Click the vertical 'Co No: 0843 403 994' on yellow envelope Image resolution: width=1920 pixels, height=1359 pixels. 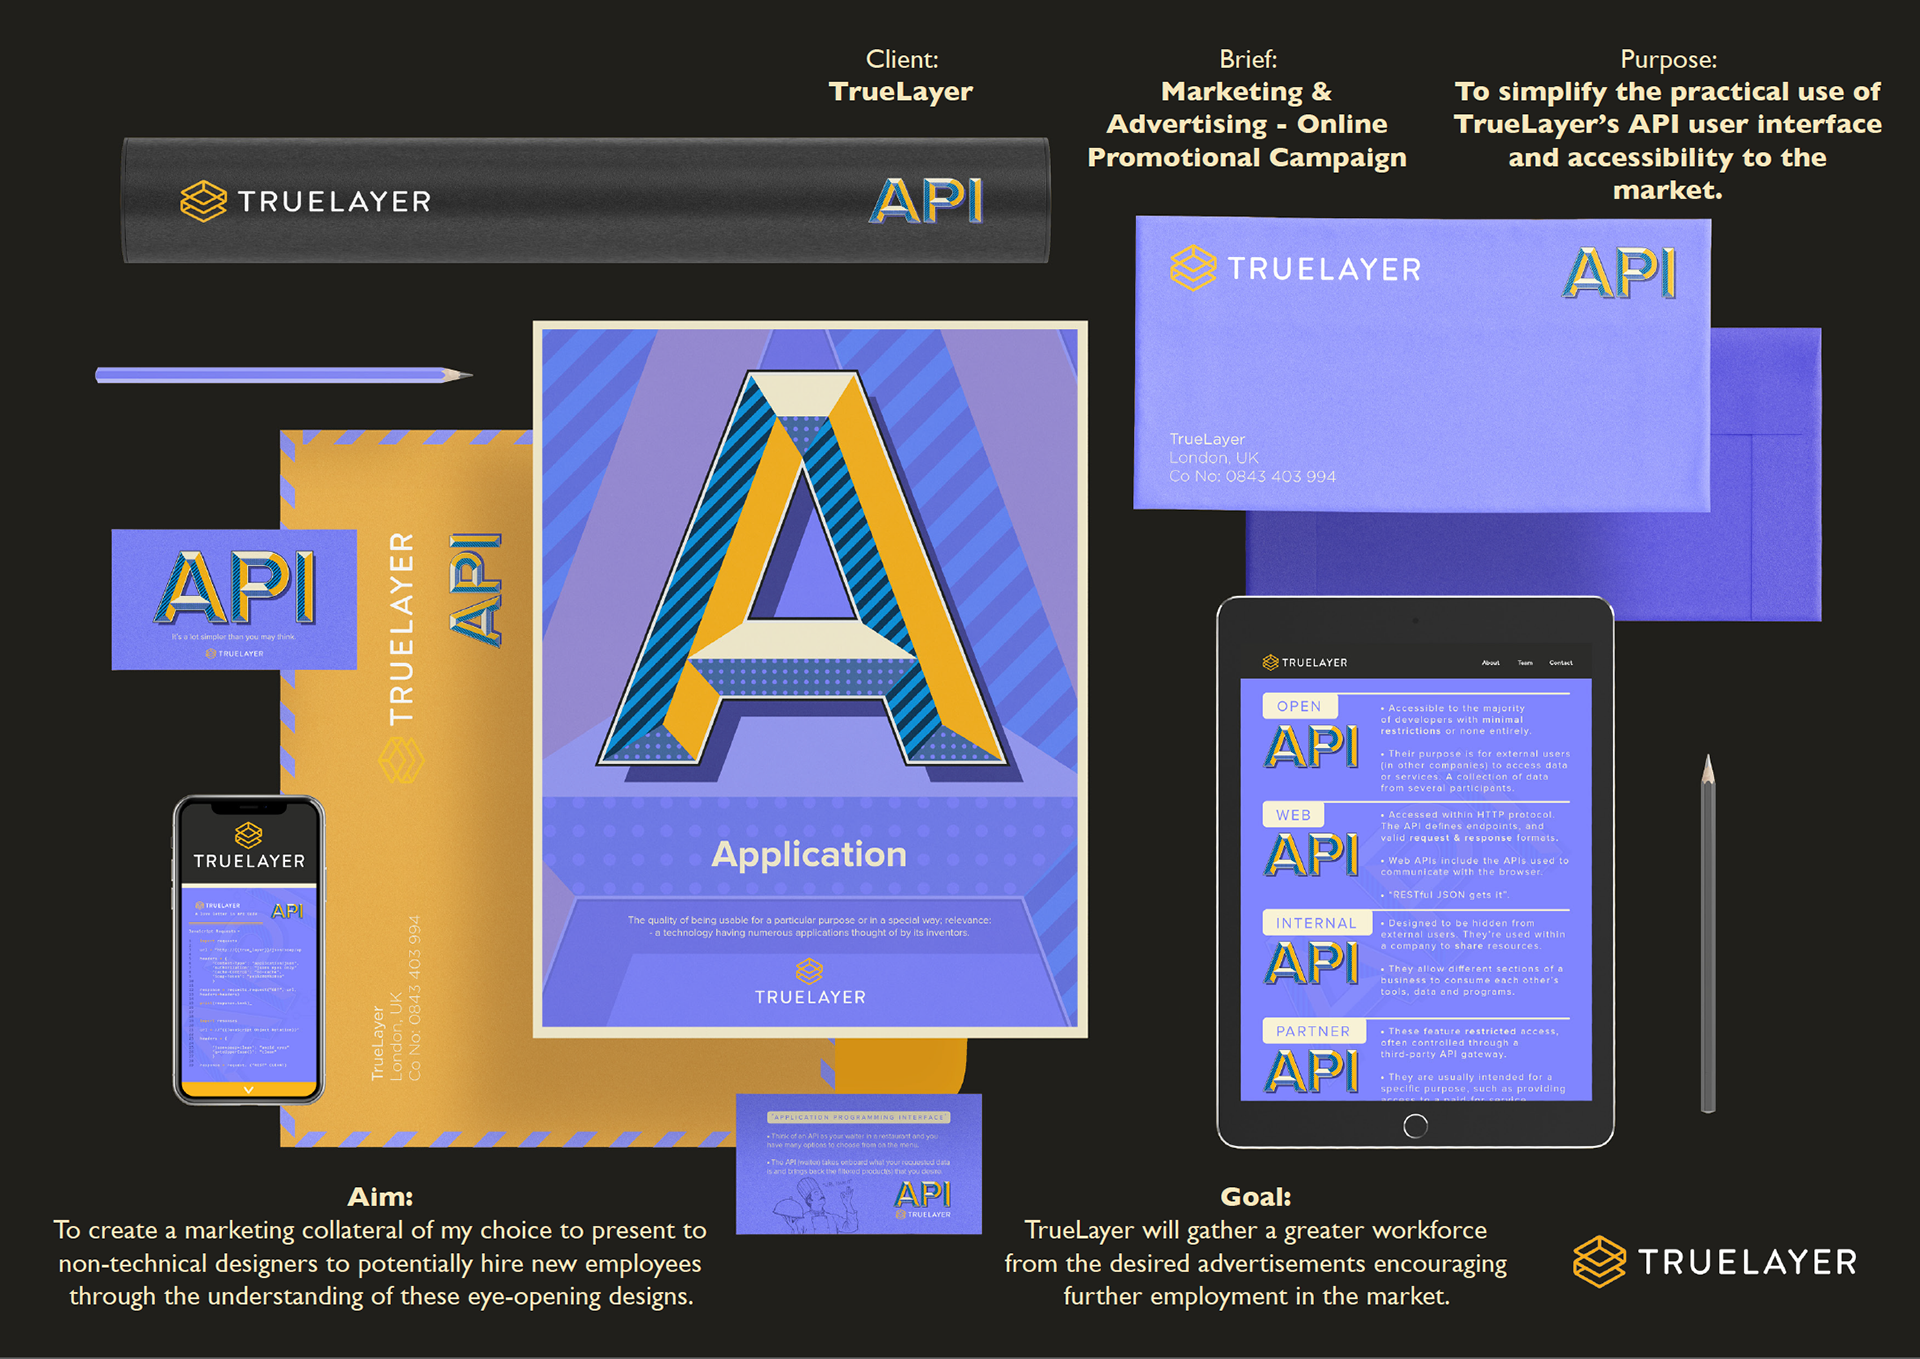click(415, 997)
